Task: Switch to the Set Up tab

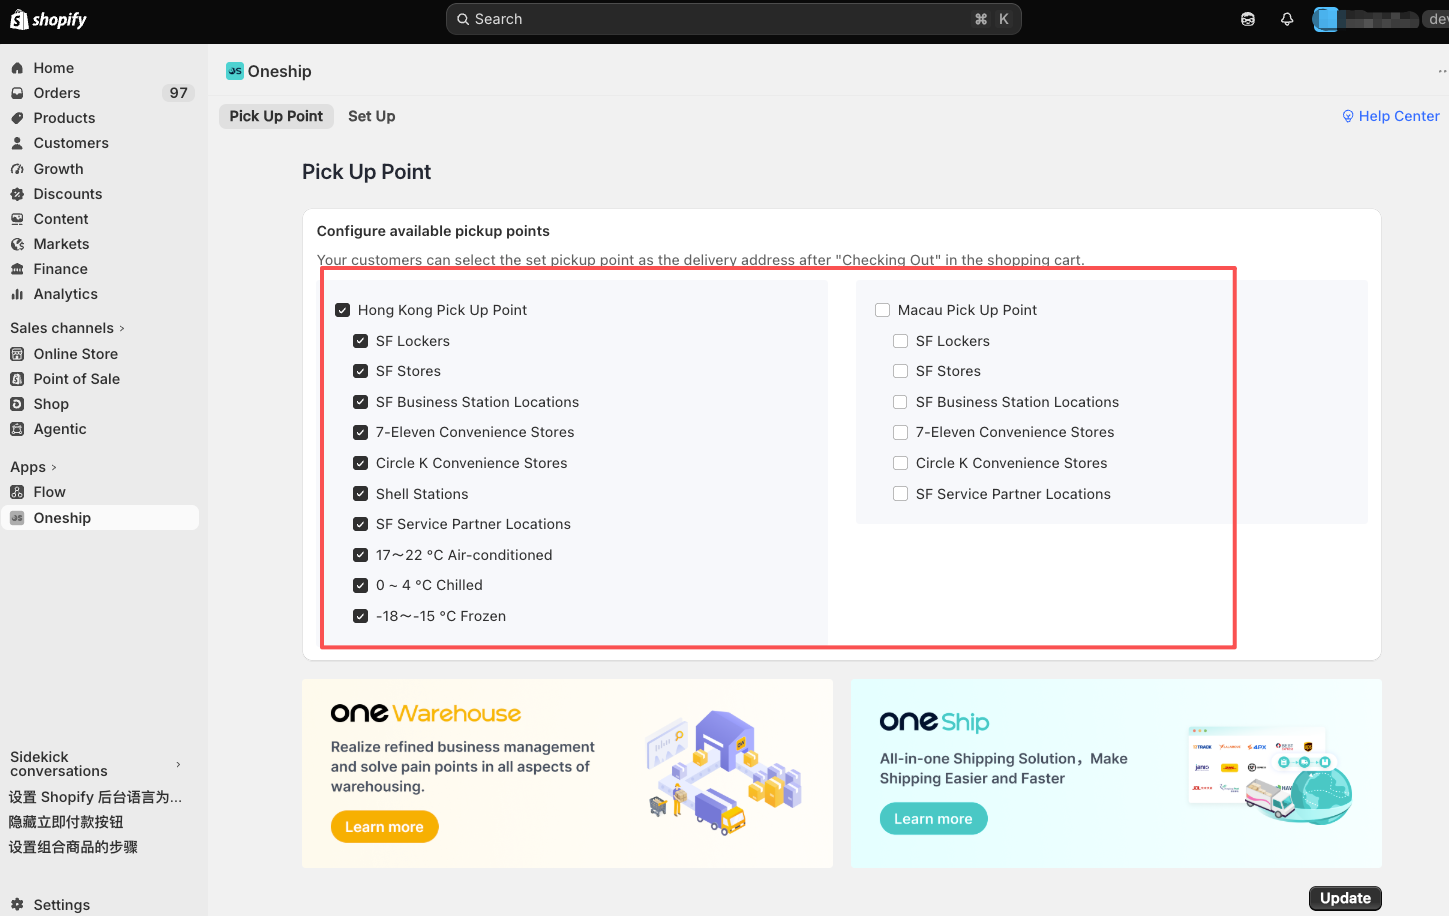Action: point(372,116)
